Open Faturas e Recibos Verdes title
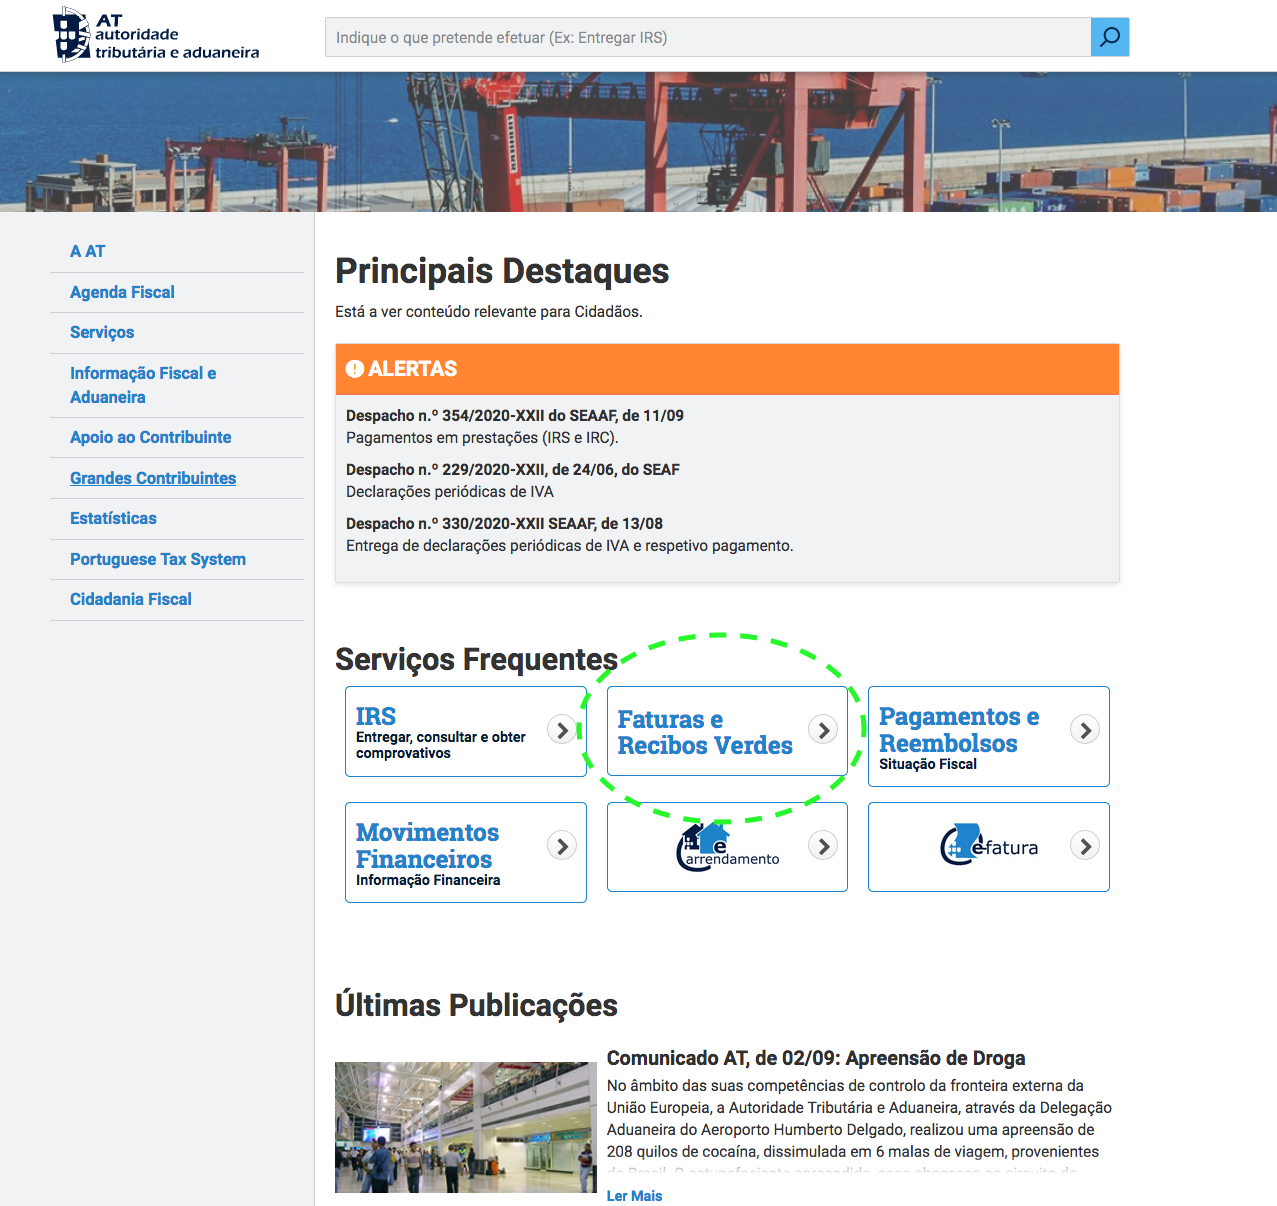The width and height of the screenshot is (1277, 1206). click(705, 733)
